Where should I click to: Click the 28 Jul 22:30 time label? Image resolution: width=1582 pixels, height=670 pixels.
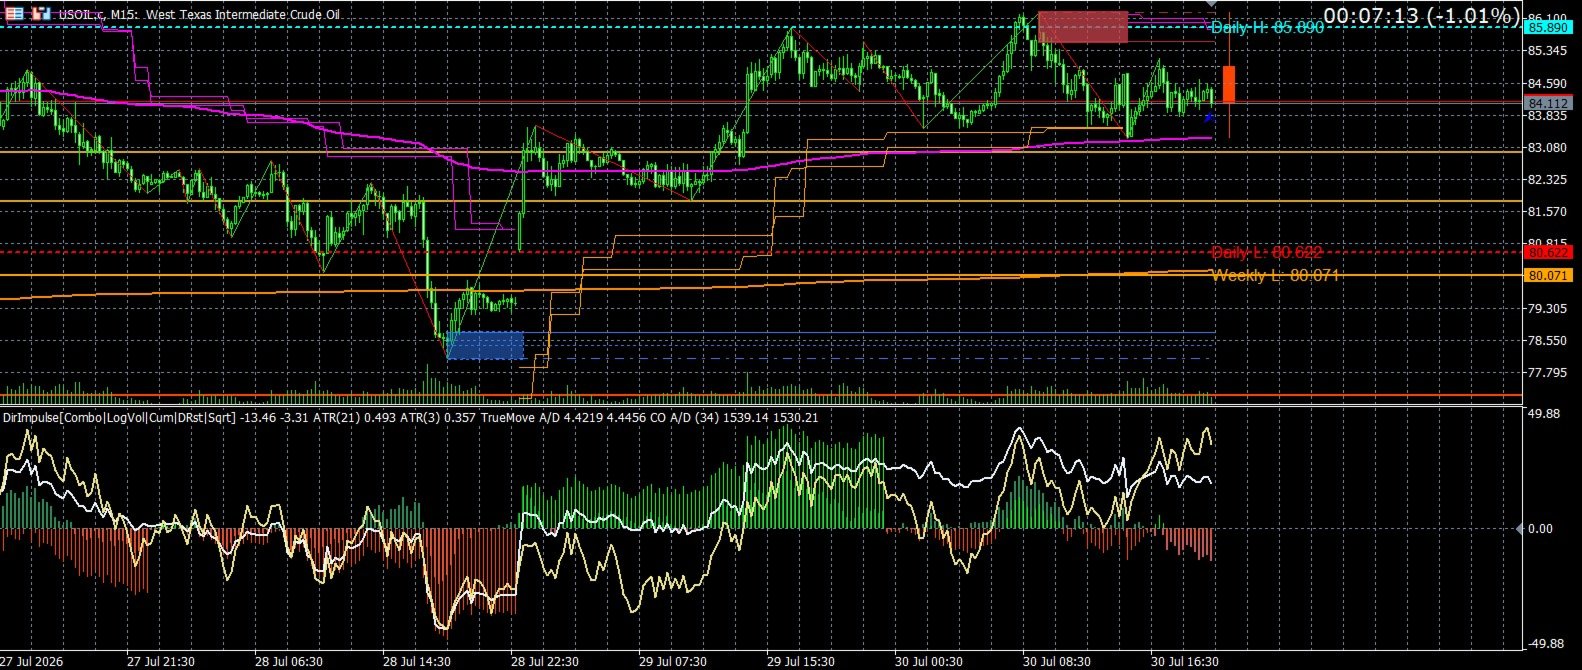coord(545,661)
